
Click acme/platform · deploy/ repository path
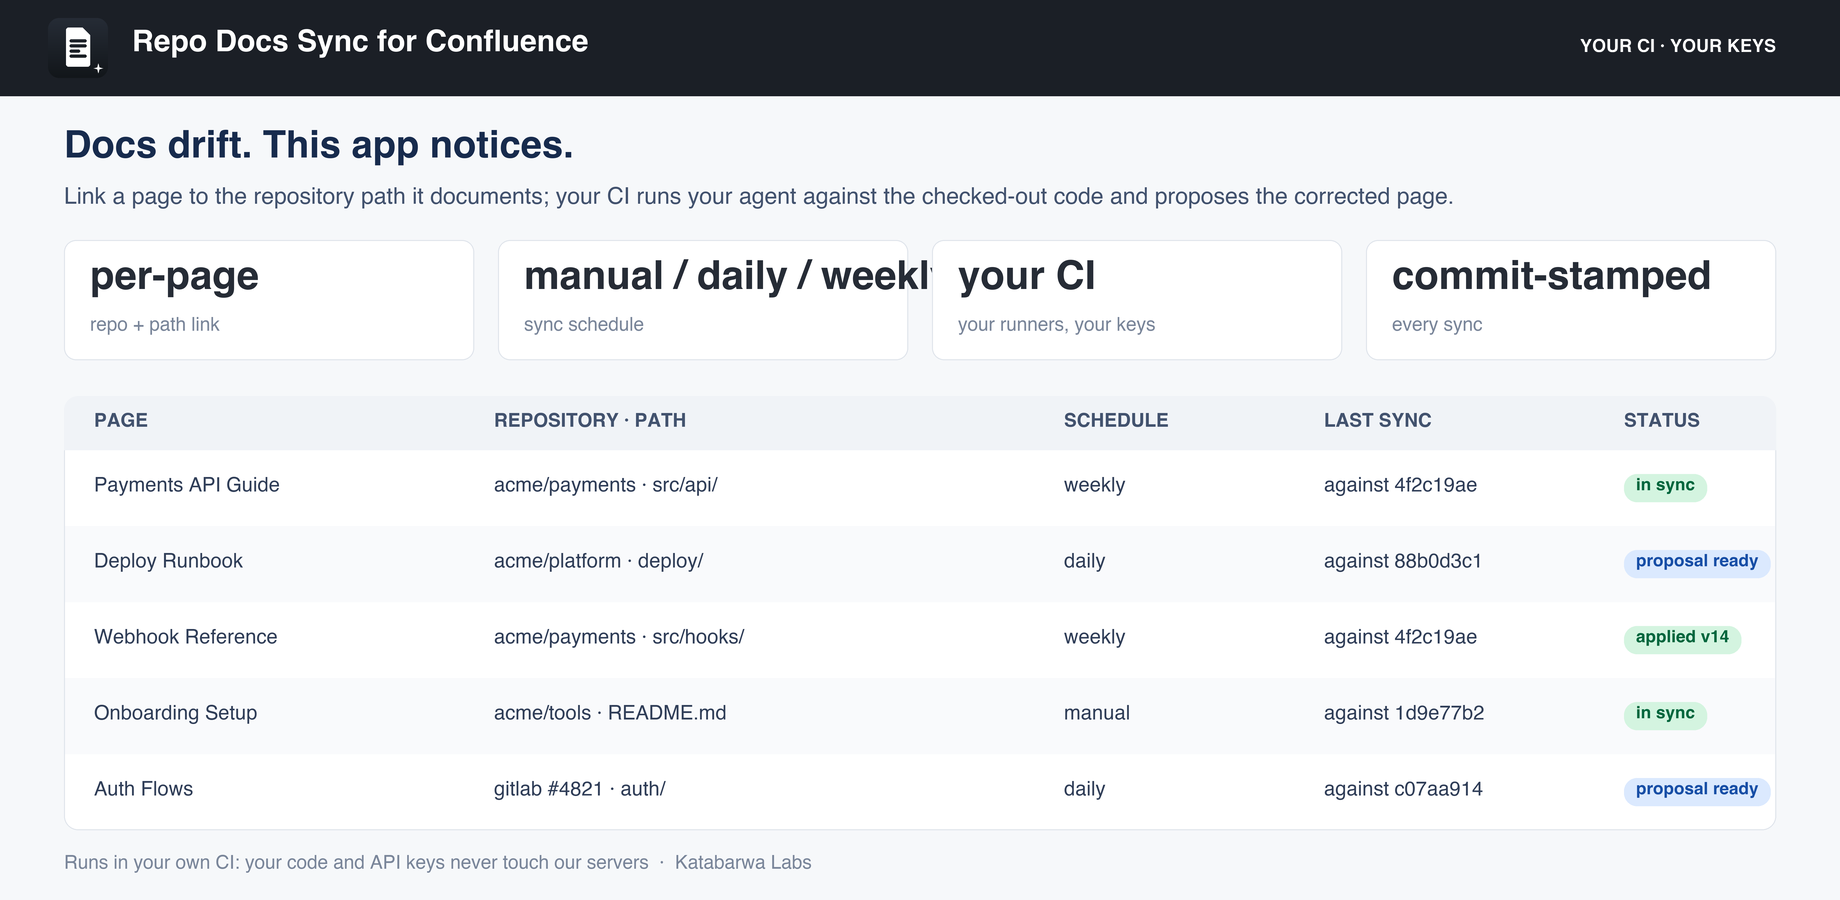599,561
